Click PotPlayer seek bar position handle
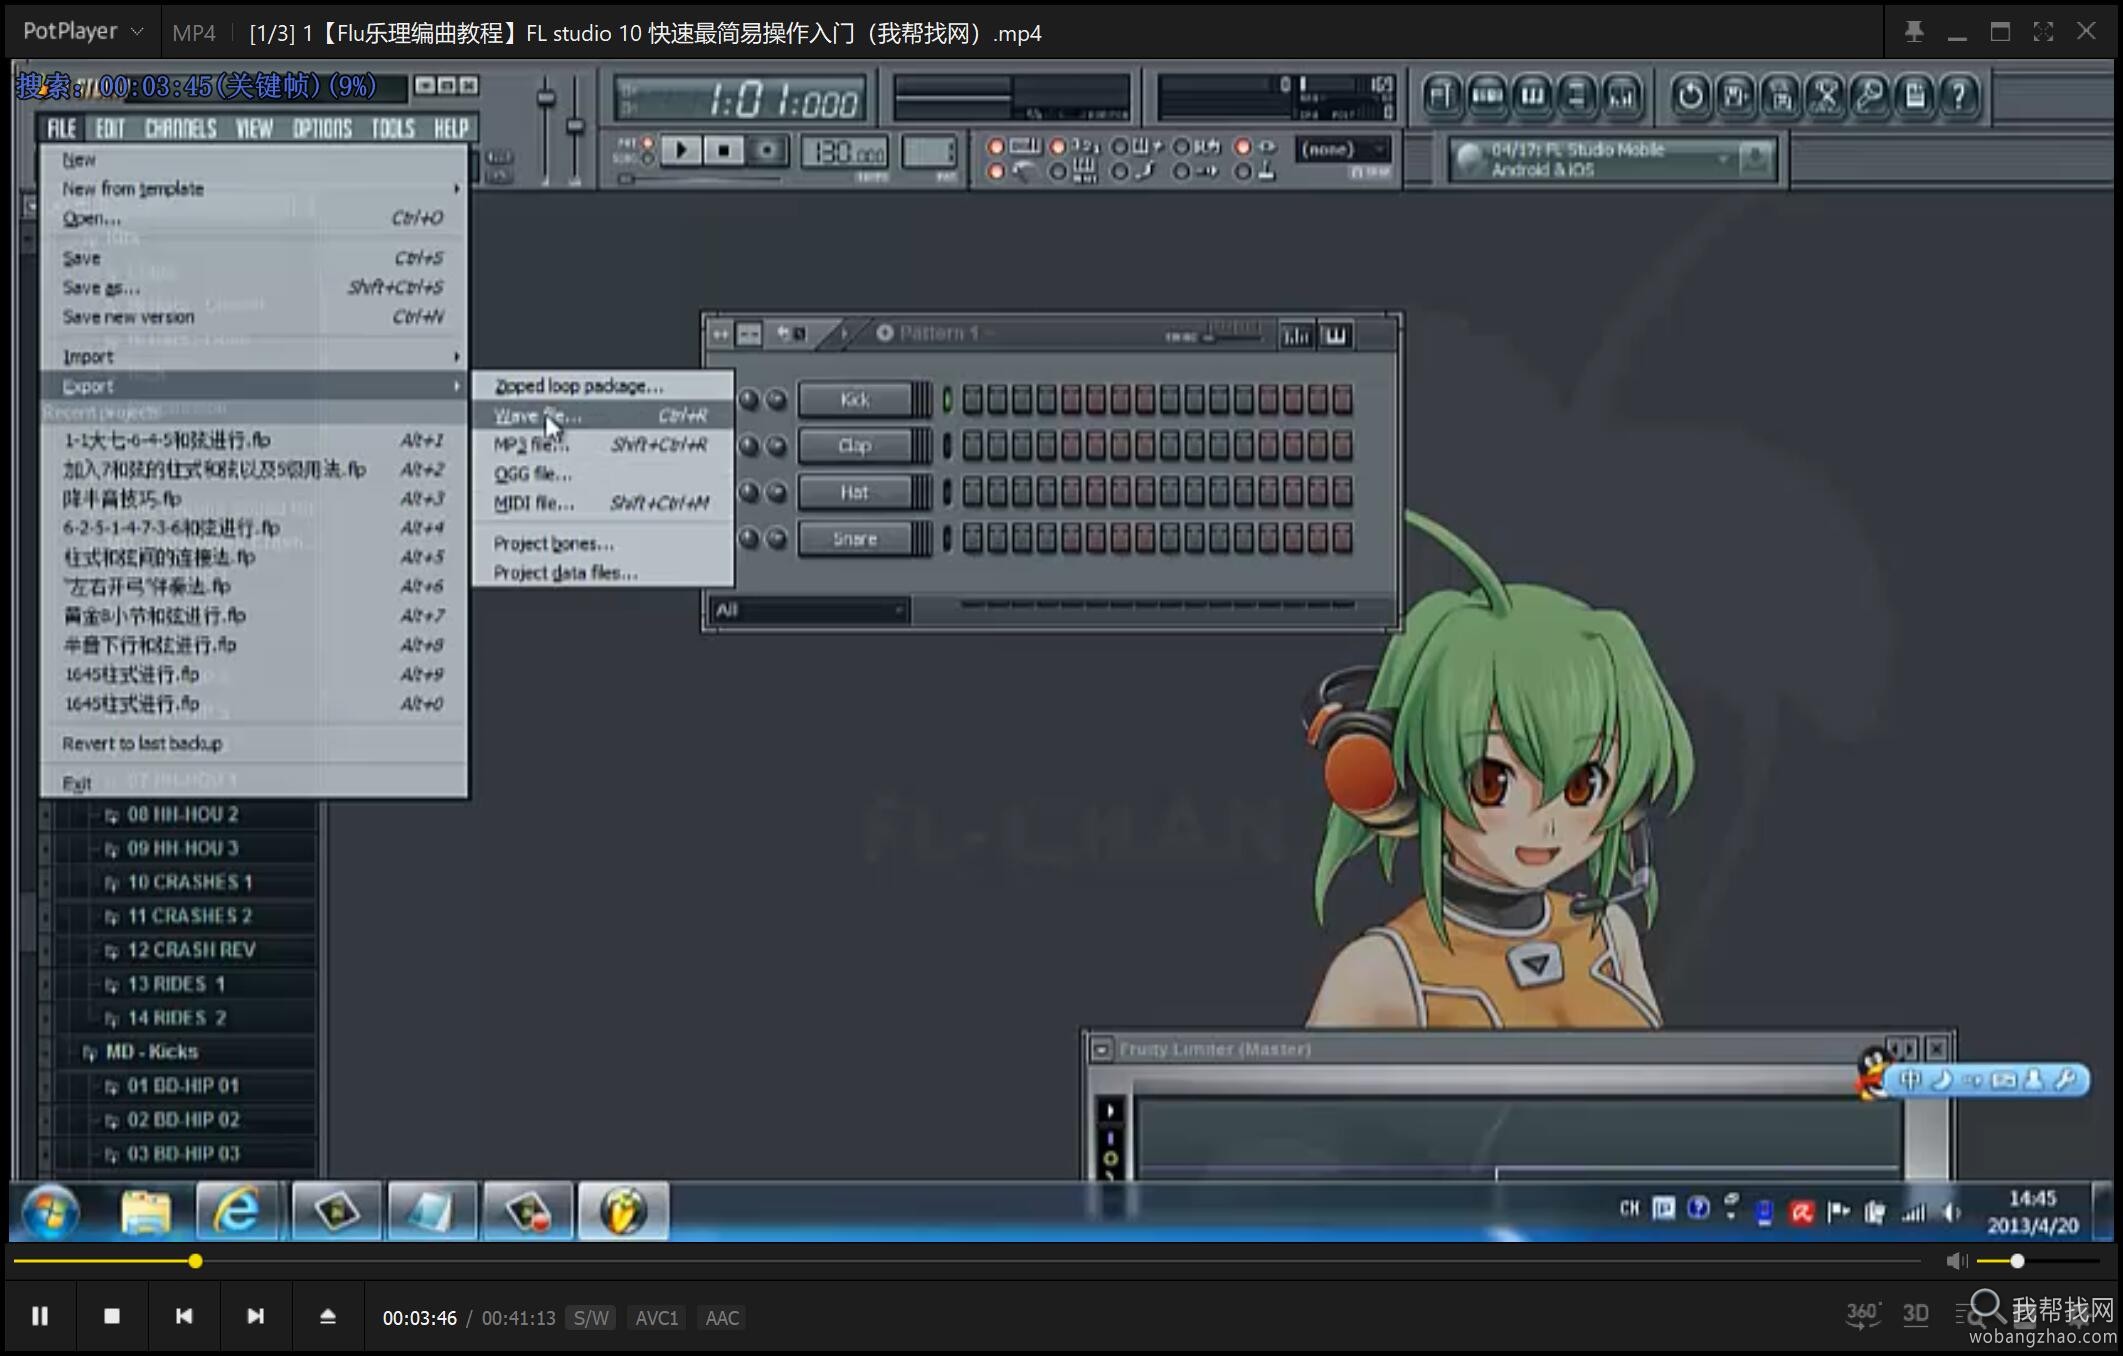2123x1356 pixels. (x=196, y=1261)
